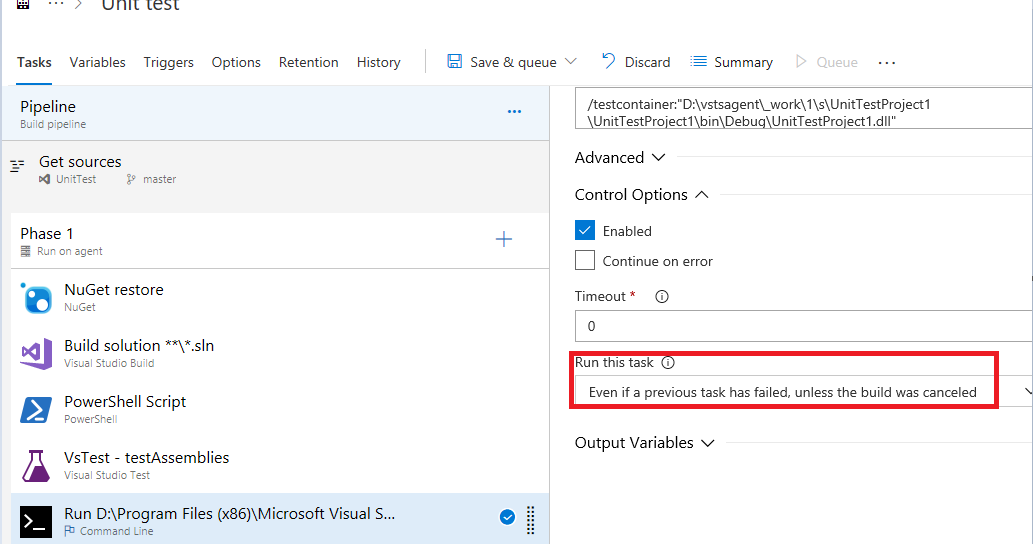The image size is (1033, 544).
Task: Click the NuGet restore task icon
Action: (x=37, y=298)
